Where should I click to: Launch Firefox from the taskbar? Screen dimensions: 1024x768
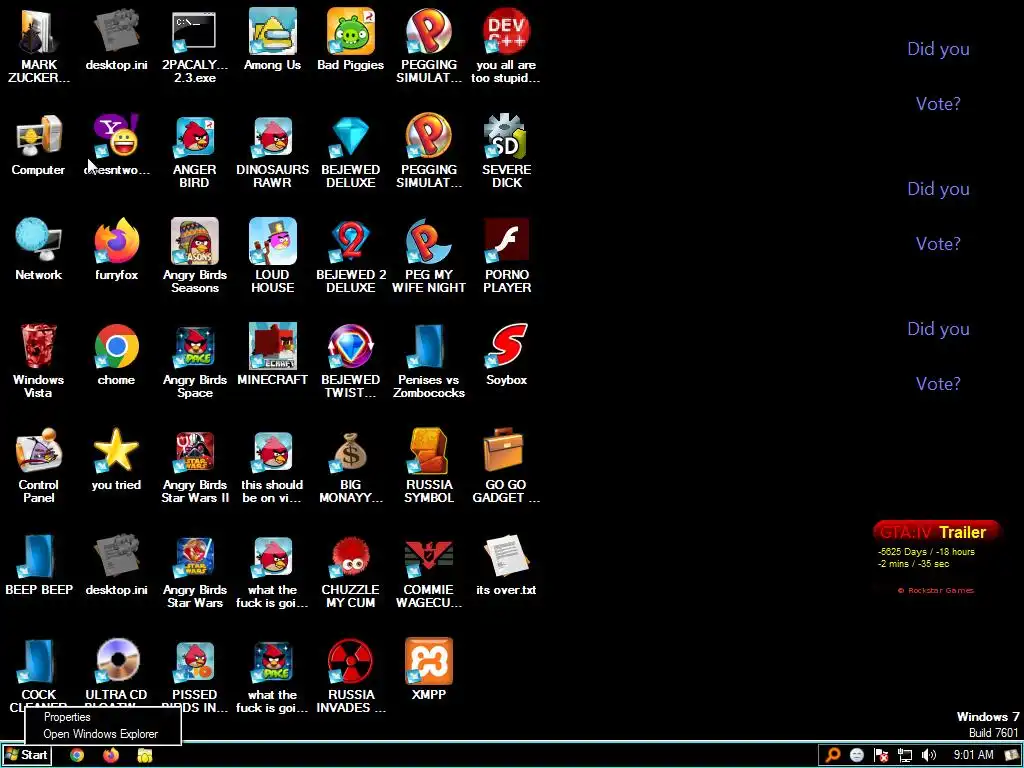click(111, 755)
